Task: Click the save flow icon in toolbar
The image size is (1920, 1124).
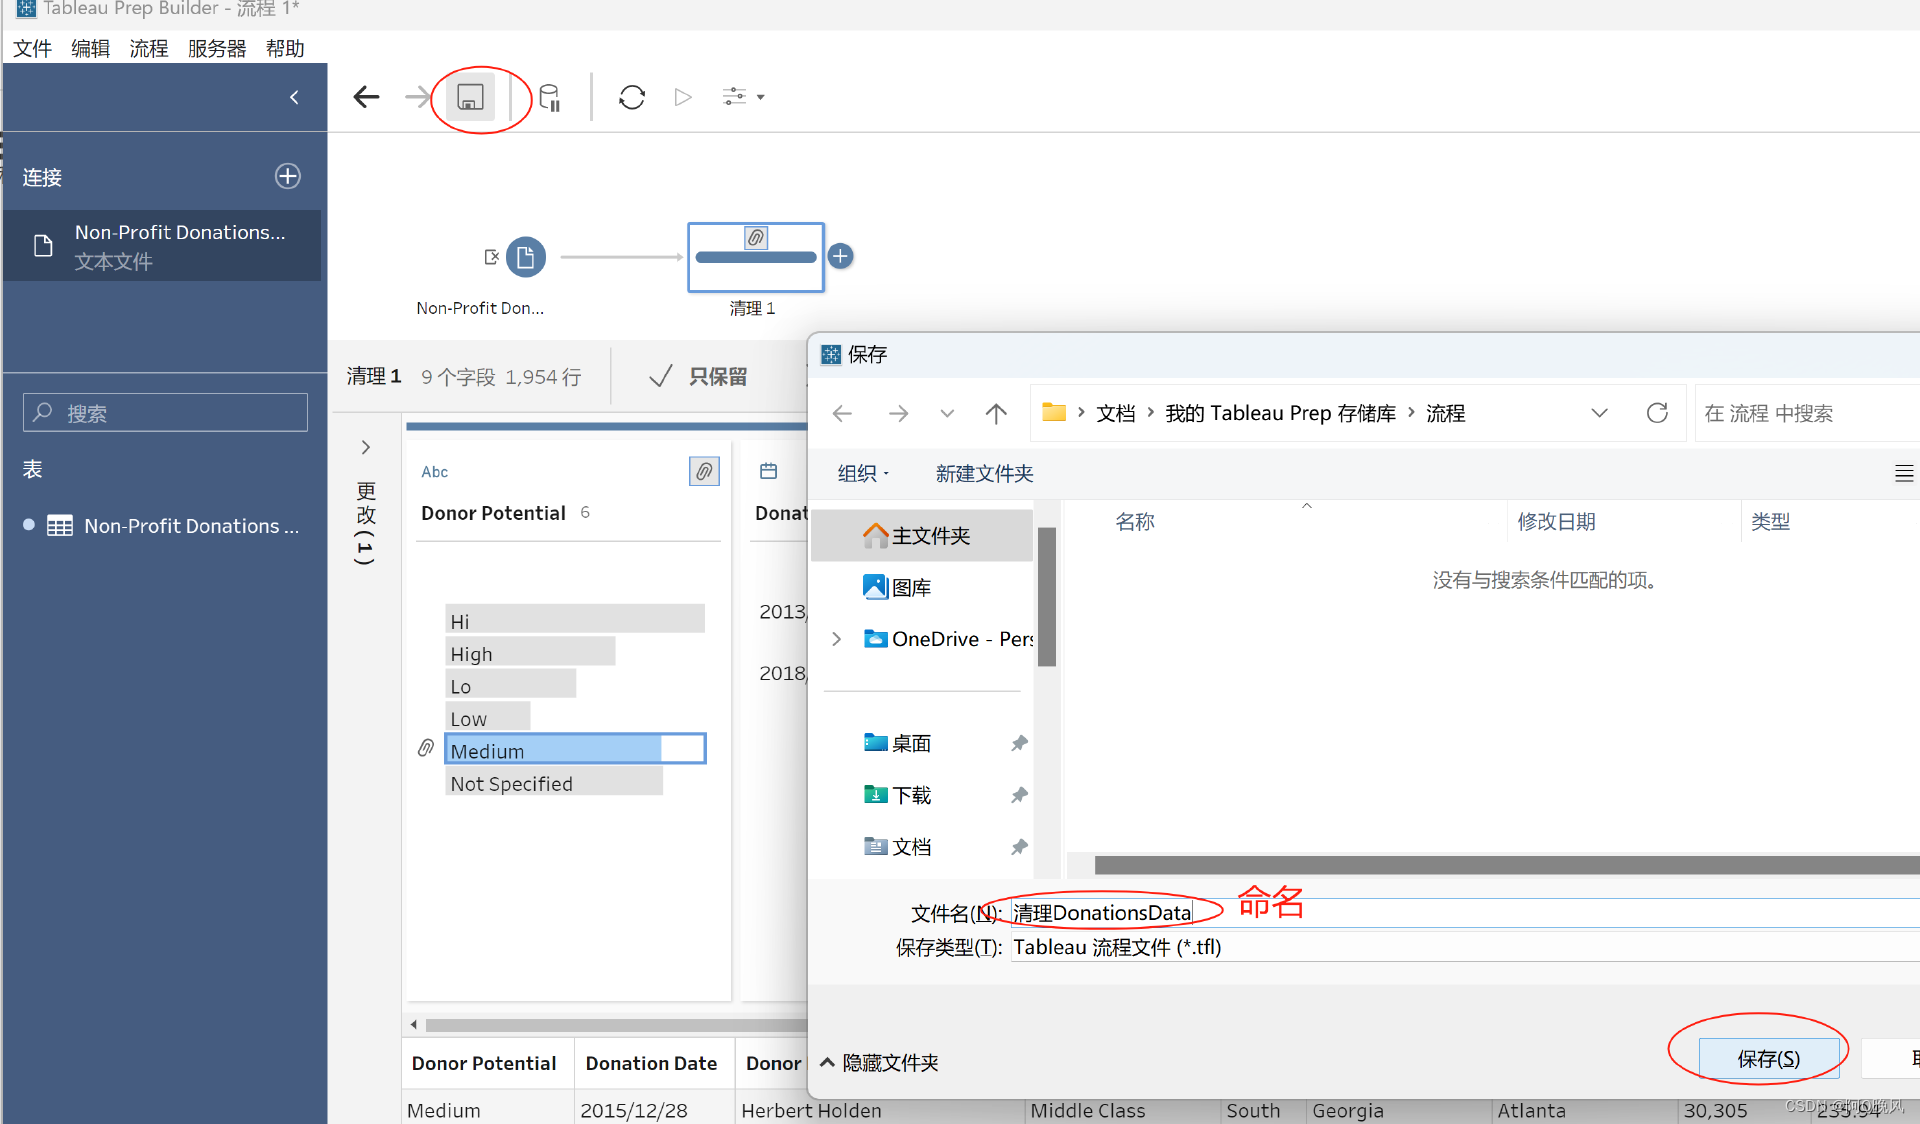Action: [470, 97]
